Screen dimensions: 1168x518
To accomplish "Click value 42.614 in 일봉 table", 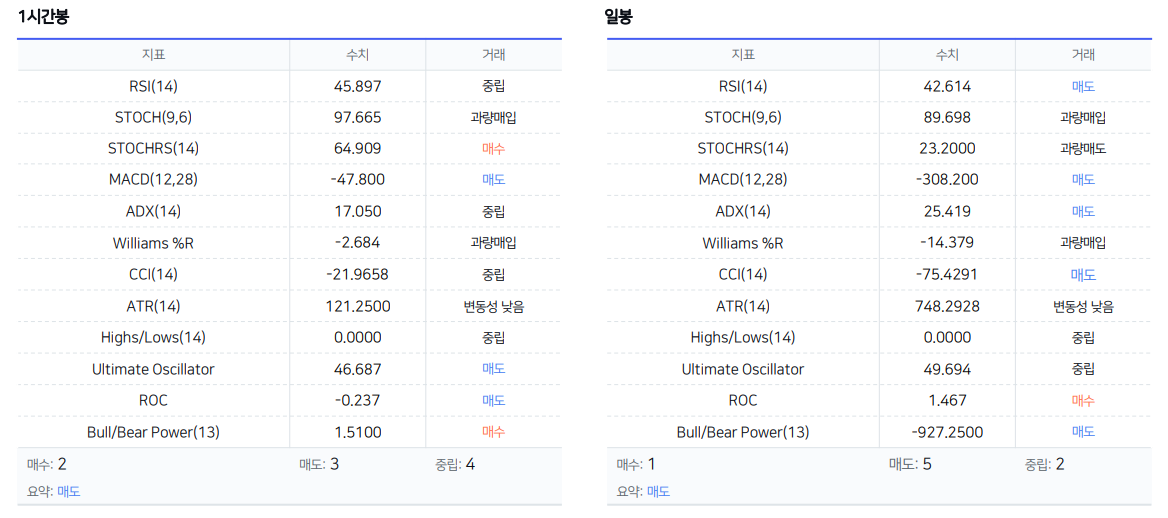I will pos(947,86).
